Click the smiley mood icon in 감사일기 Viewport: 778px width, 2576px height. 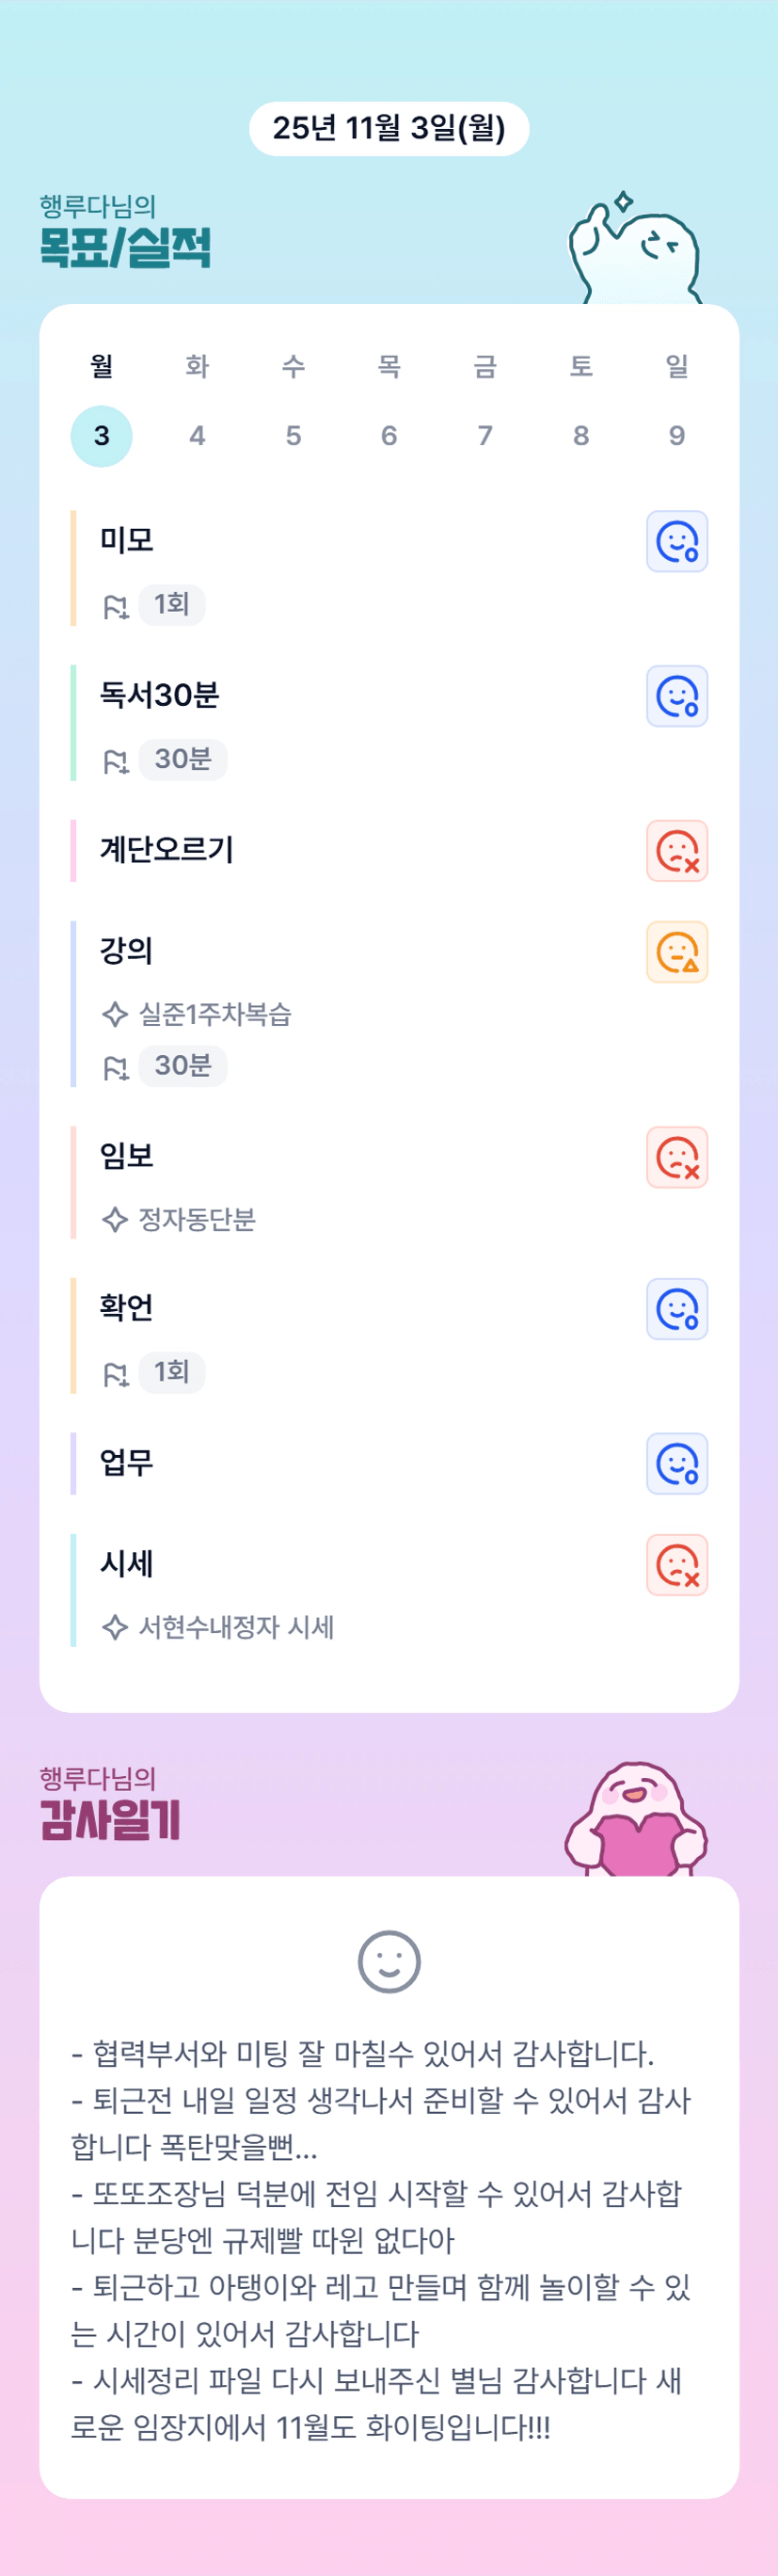pyautogui.click(x=389, y=1962)
